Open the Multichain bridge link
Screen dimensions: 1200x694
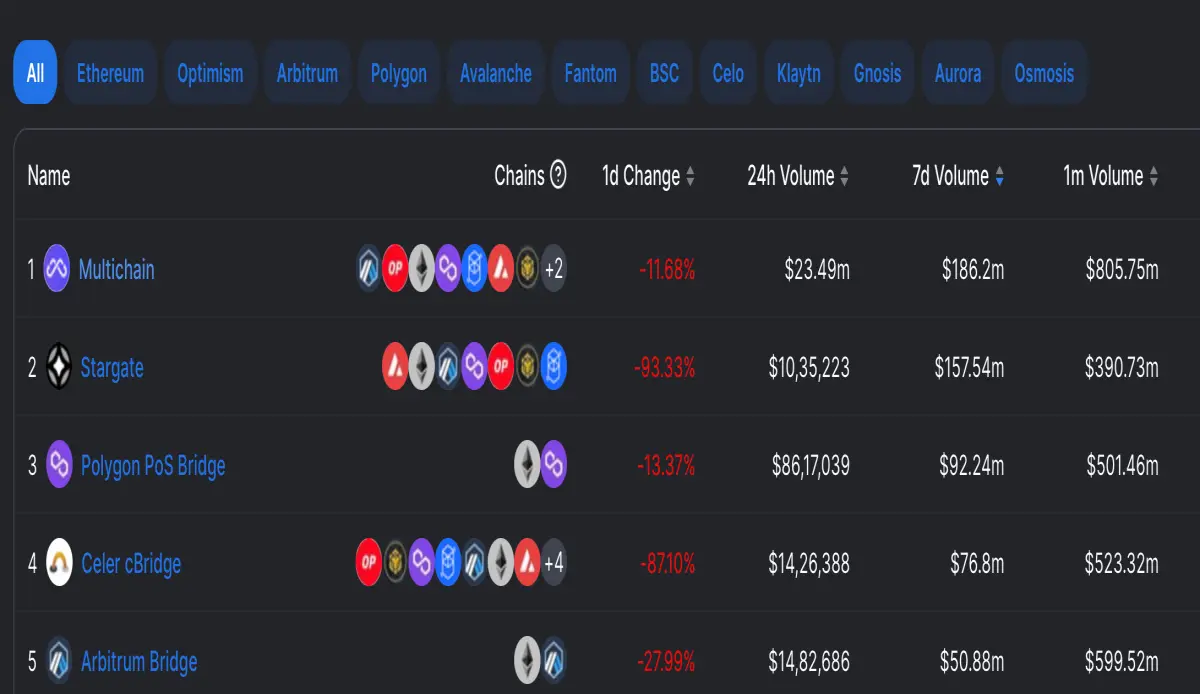point(117,270)
